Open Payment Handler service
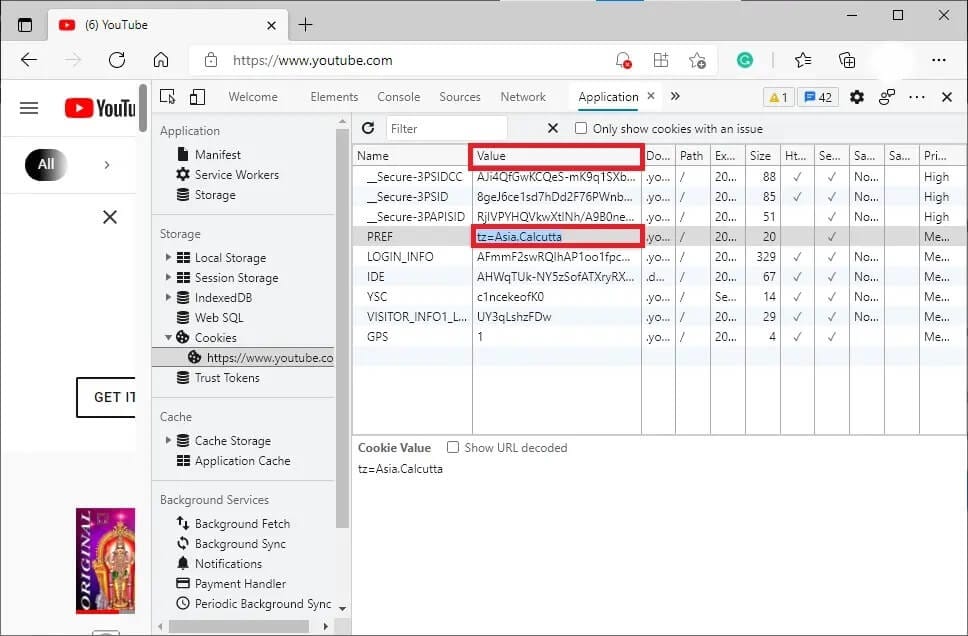Screen dimensions: 968x636 click(x=240, y=584)
